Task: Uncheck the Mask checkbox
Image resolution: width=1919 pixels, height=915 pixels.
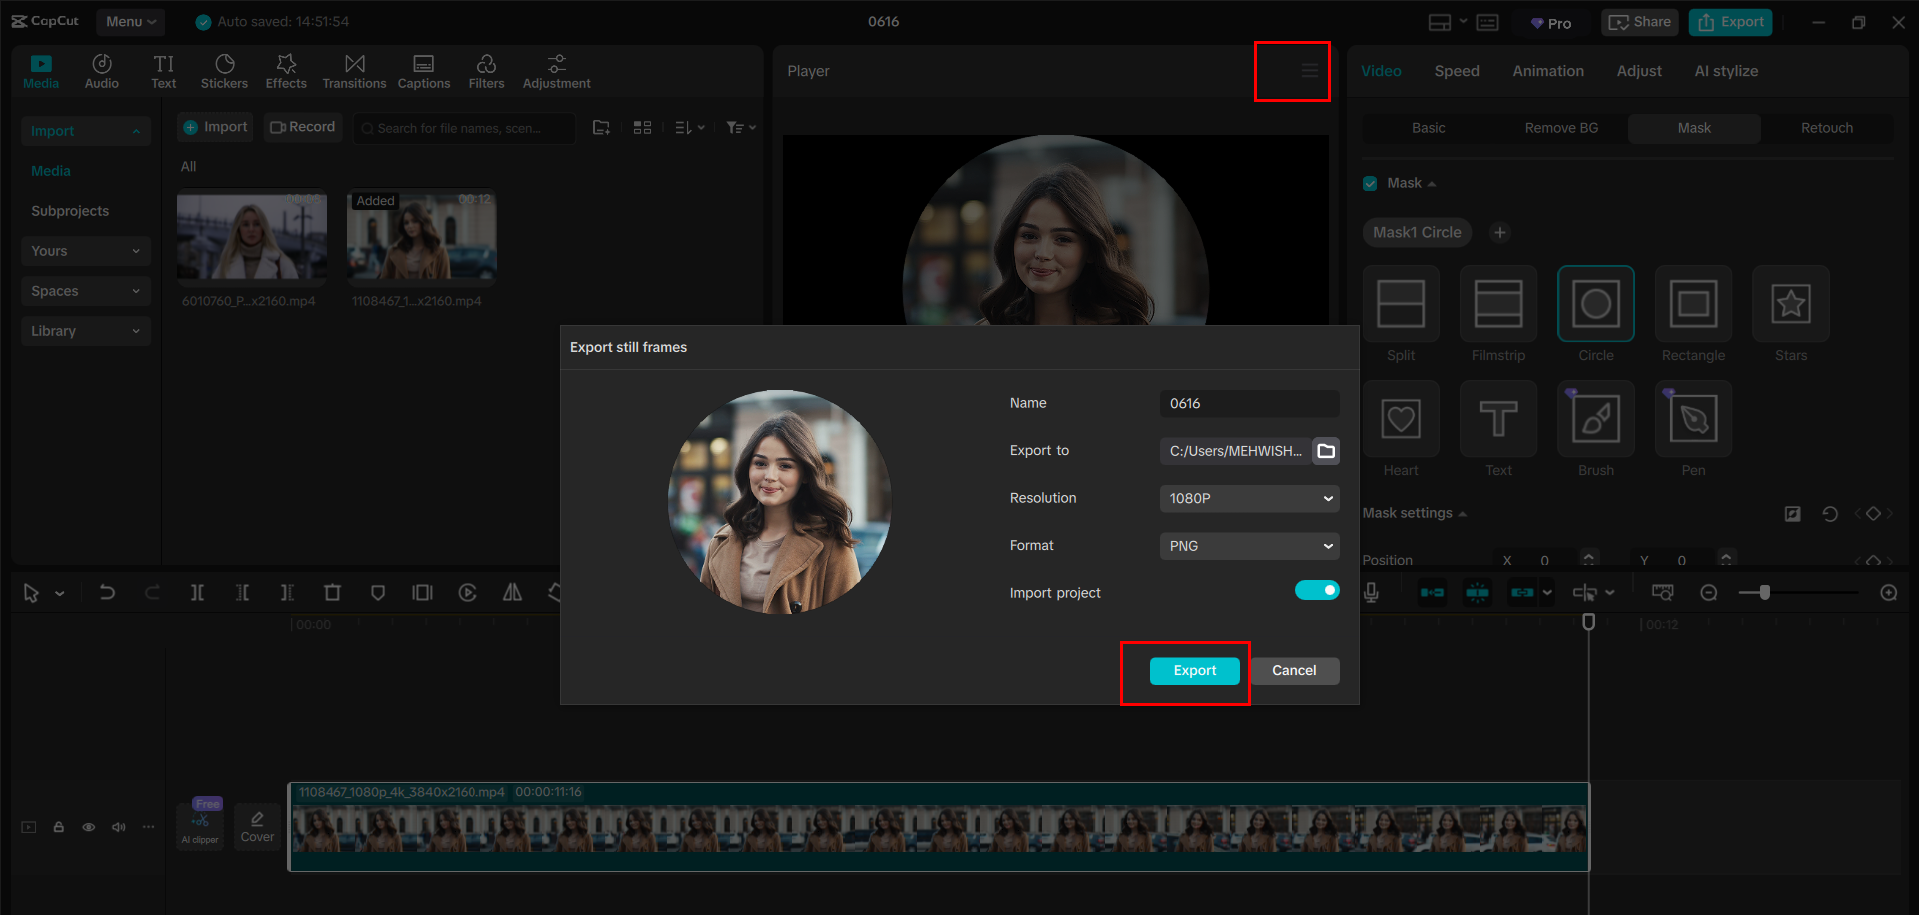Action: click(x=1369, y=183)
